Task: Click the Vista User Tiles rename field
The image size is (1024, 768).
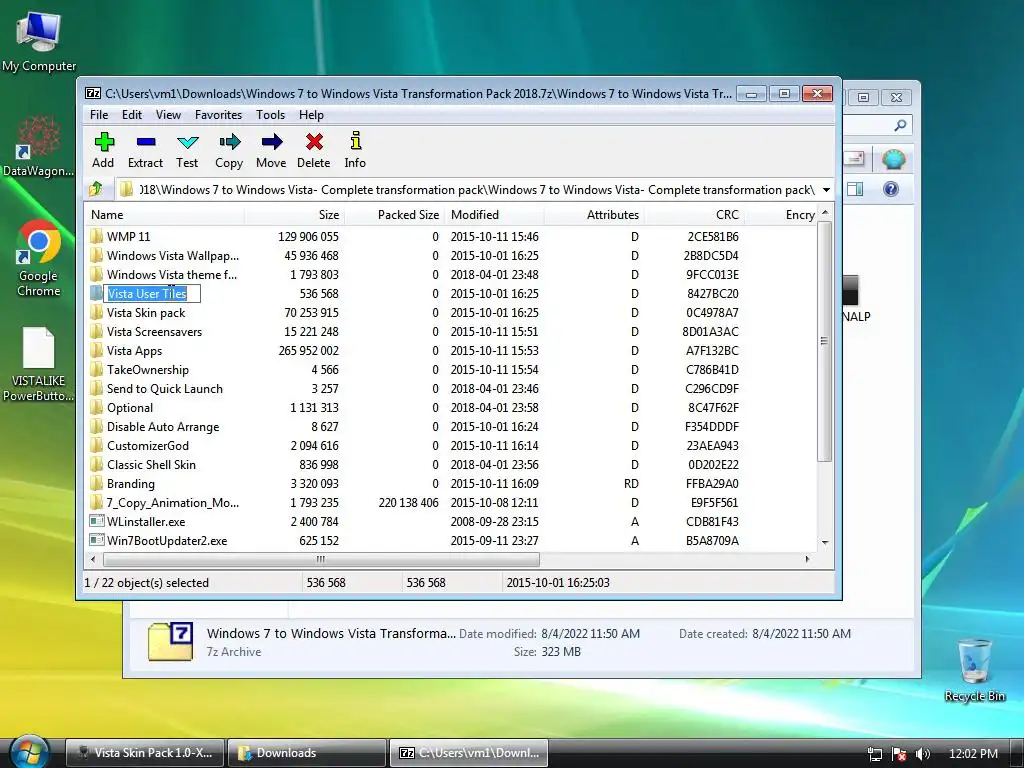Action: coord(152,294)
